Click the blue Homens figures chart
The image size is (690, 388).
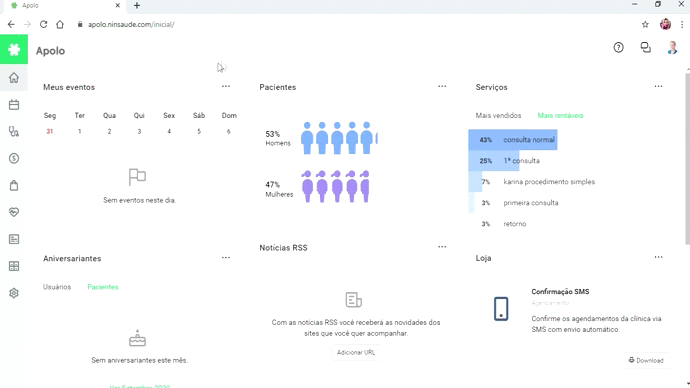pyautogui.click(x=339, y=138)
